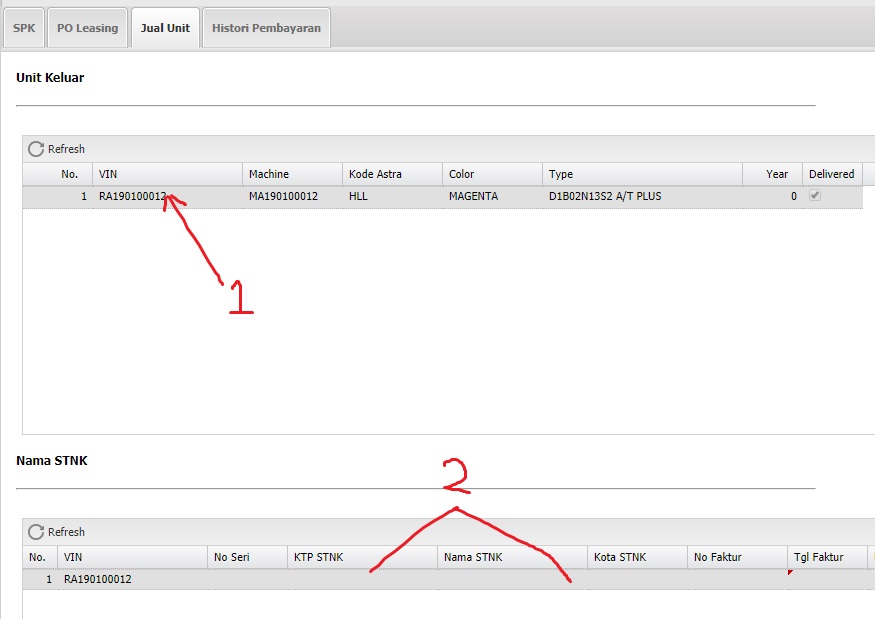
Task: Click the KTP STNK column header
Action: pyautogui.click(x=362, y=557)
